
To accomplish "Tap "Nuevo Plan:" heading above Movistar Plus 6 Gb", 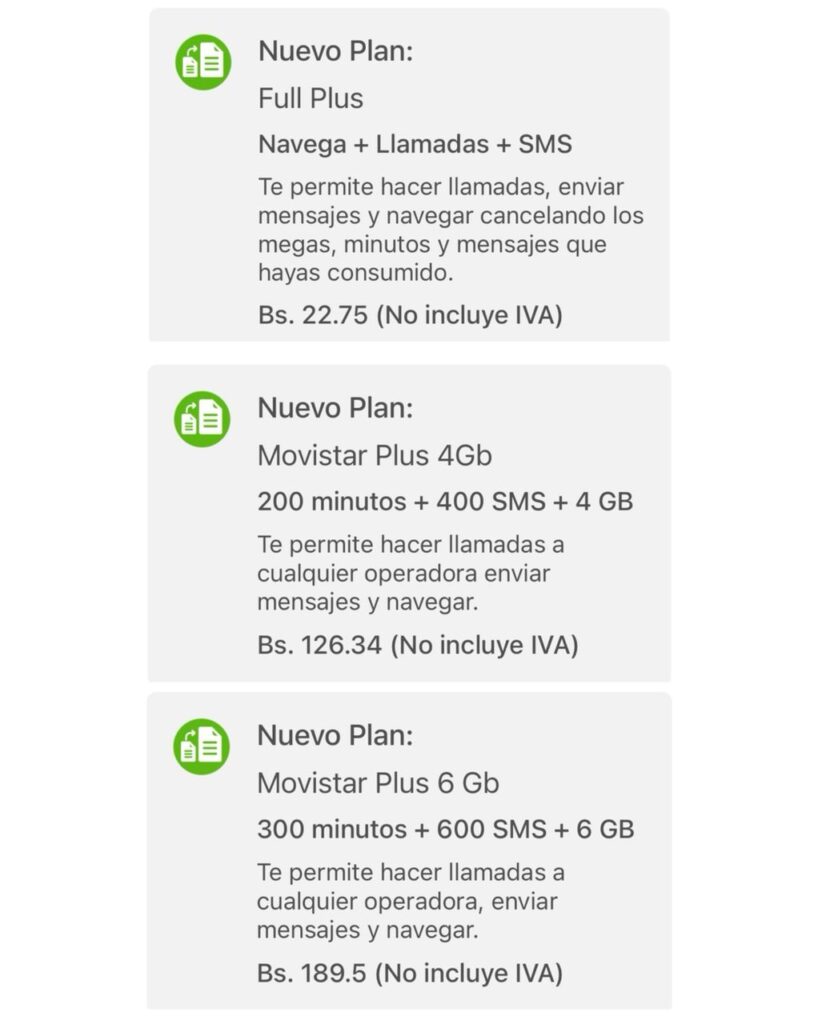I will point(336,736).
